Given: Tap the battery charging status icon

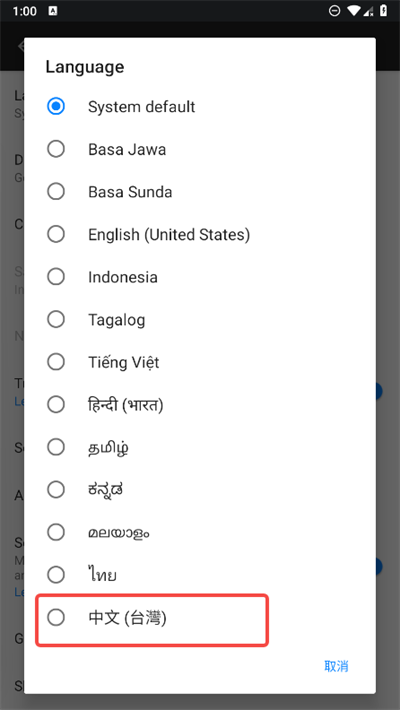Looking at the screenshot, I should 384,11.
